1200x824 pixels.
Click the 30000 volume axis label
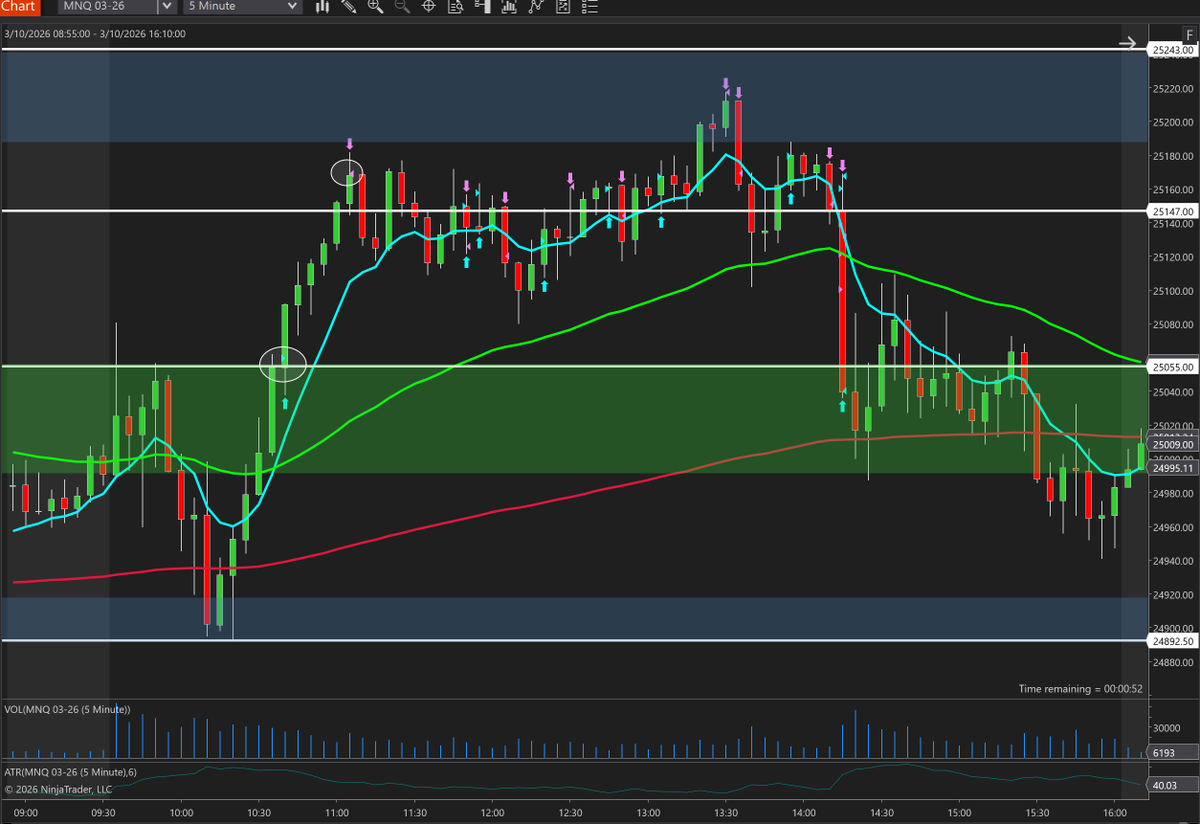[x=1168, y=728]
